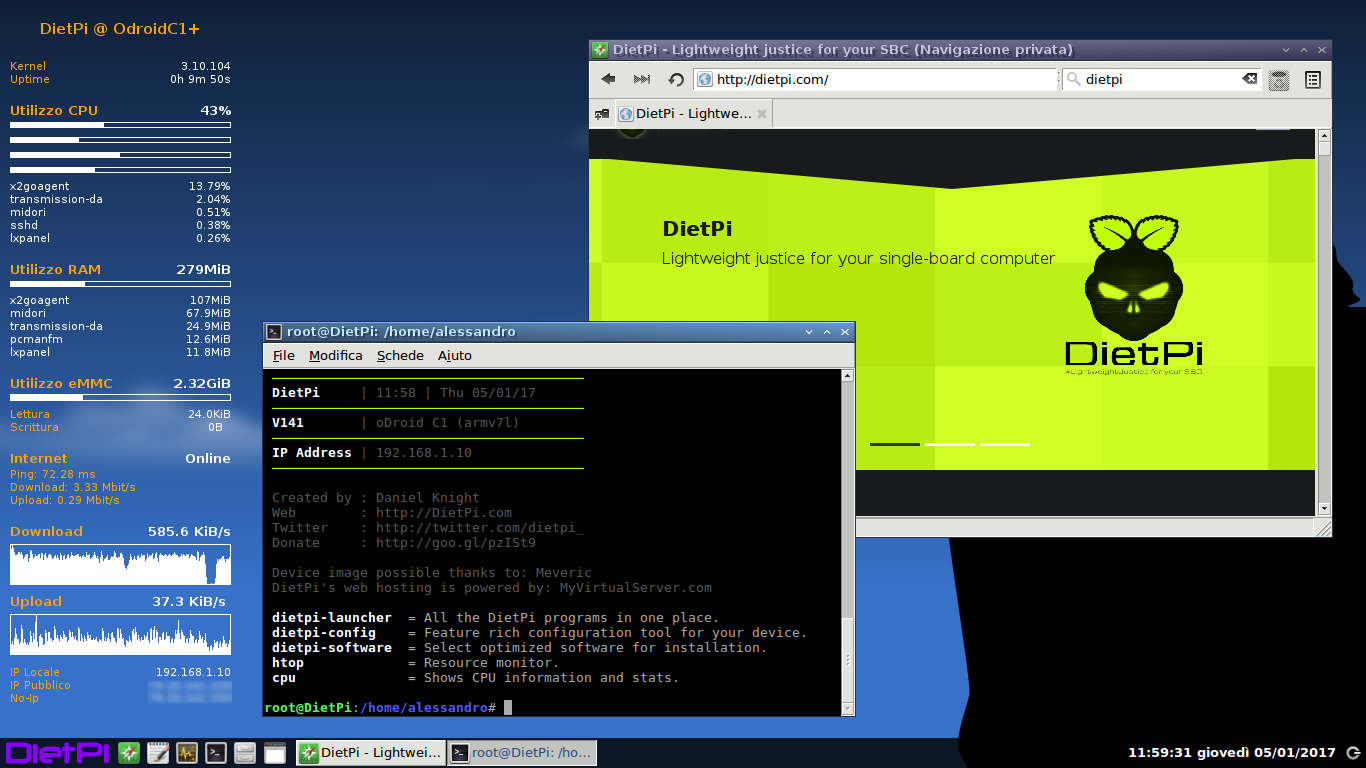Screen dimensions: 1366x768
Task: Open Midori's main menu icon
Action: pos(1313,80)
